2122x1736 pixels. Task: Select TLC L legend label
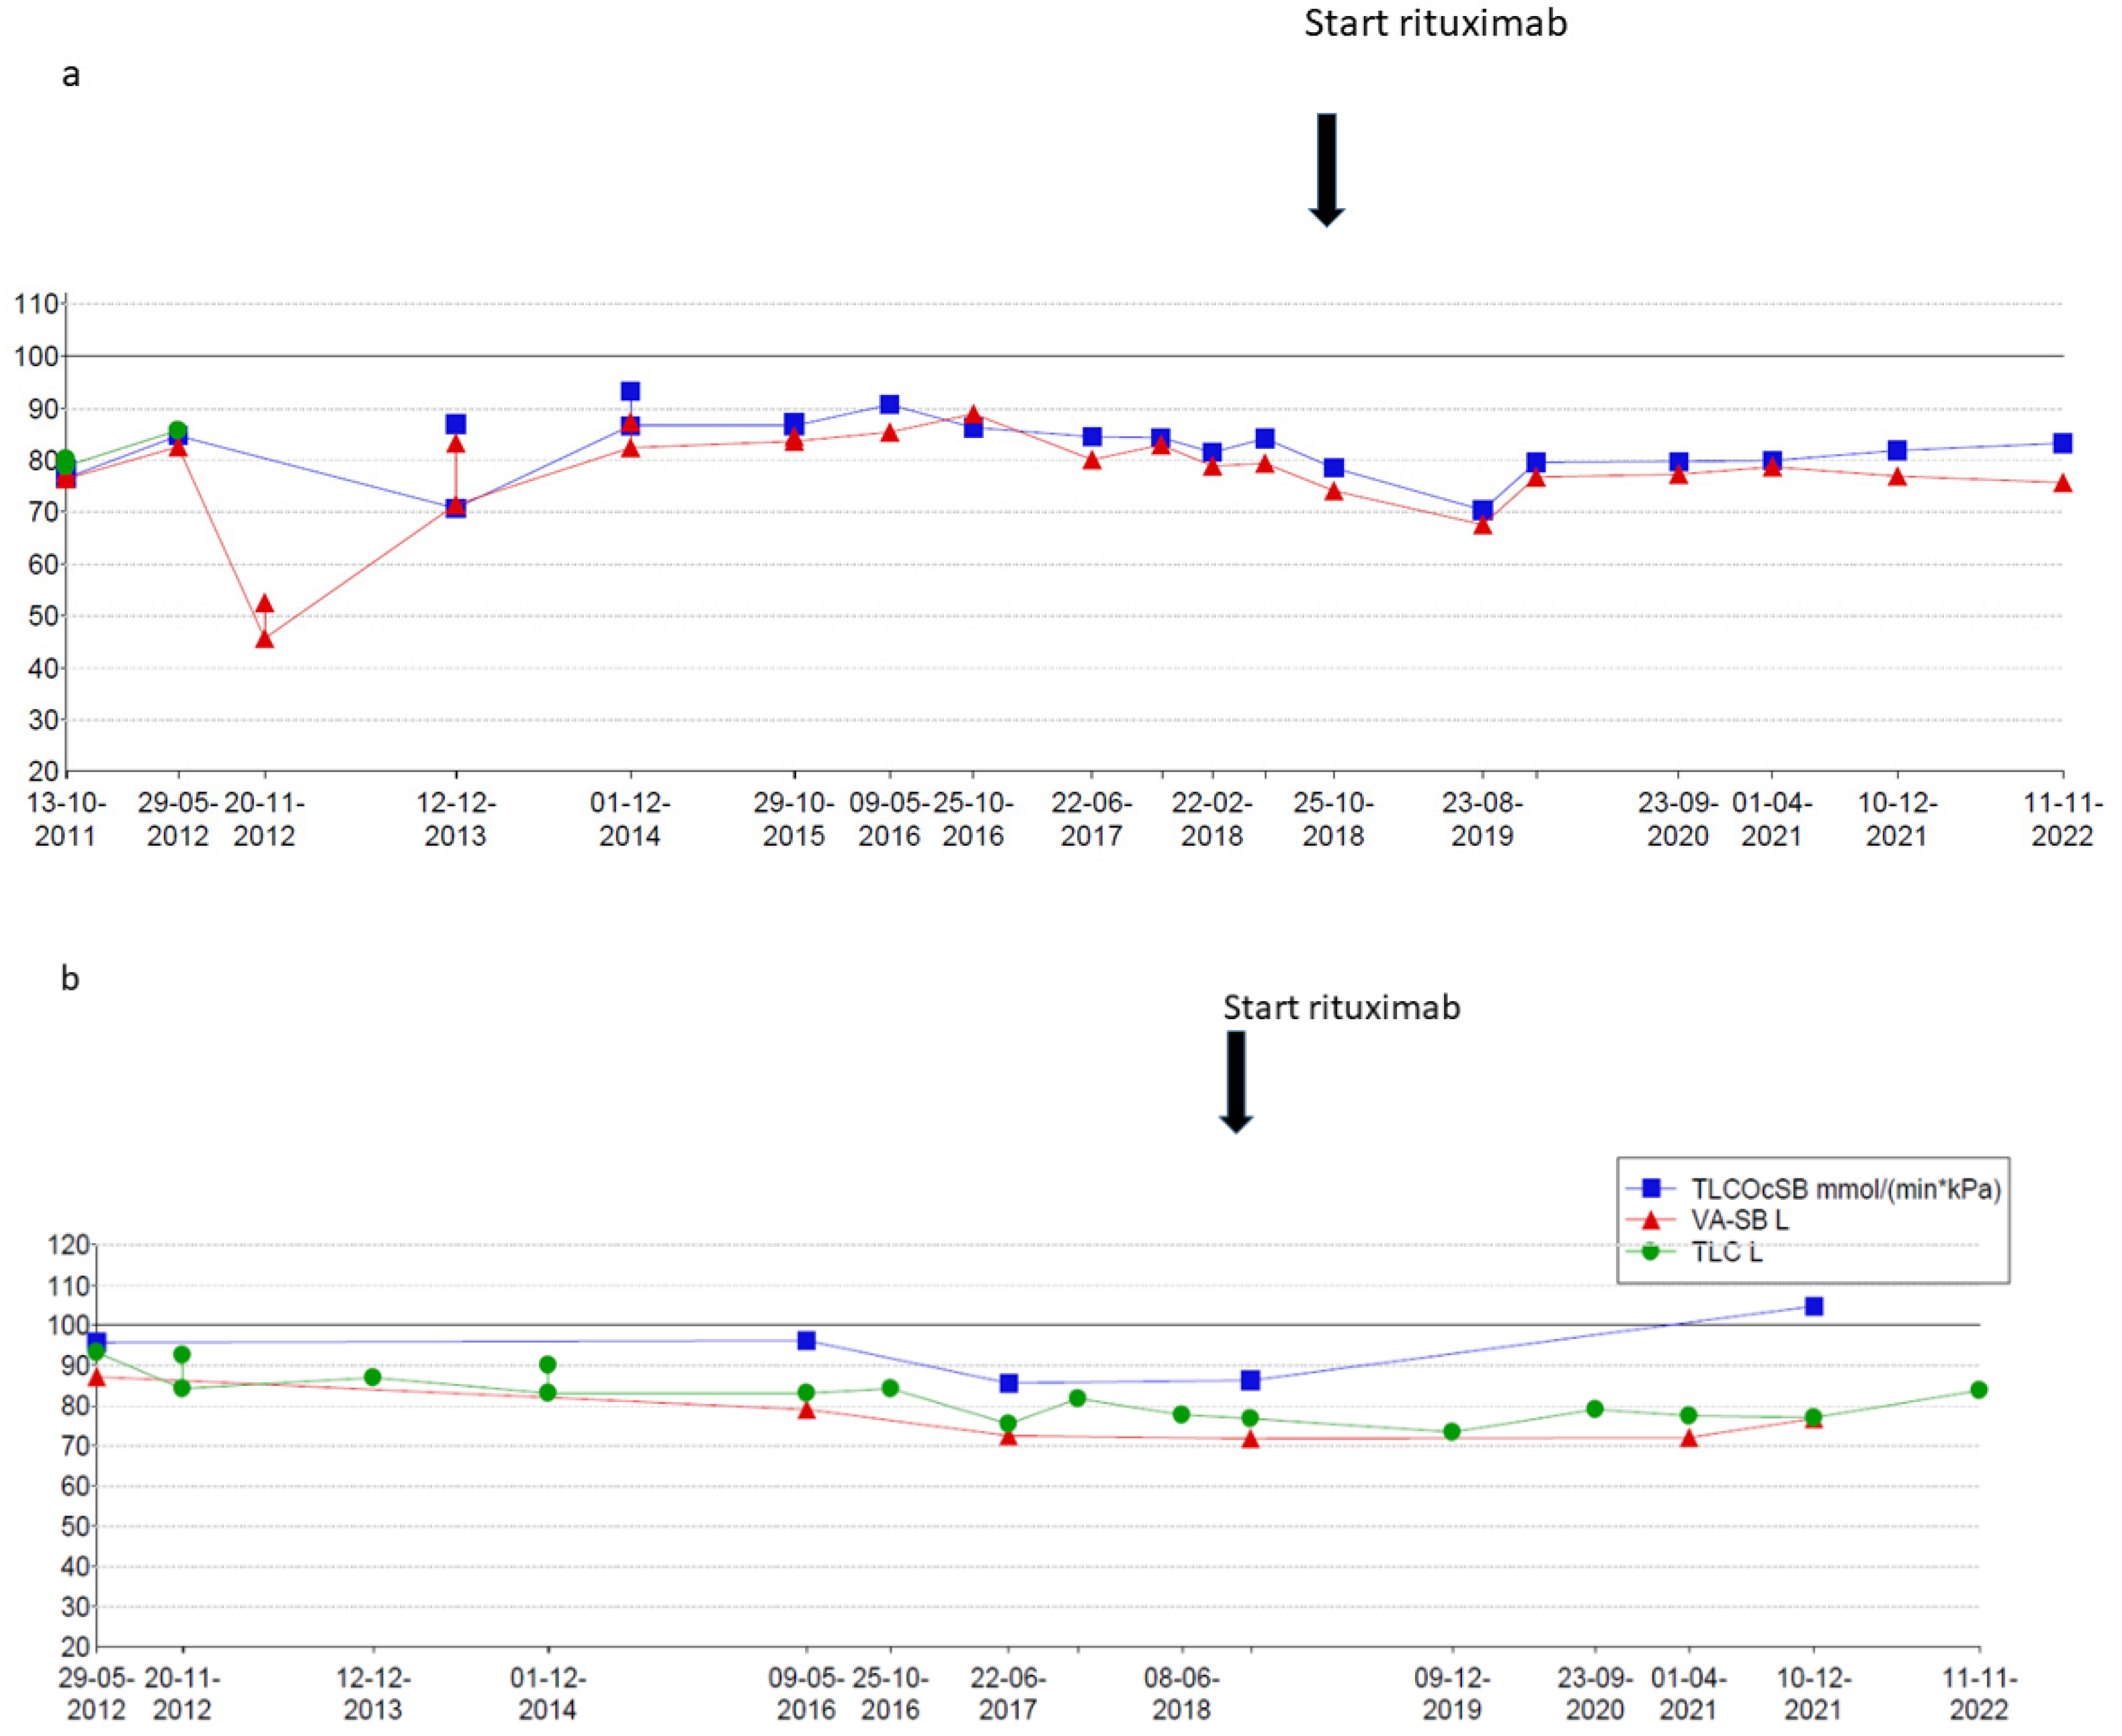coord(1726,1252)
